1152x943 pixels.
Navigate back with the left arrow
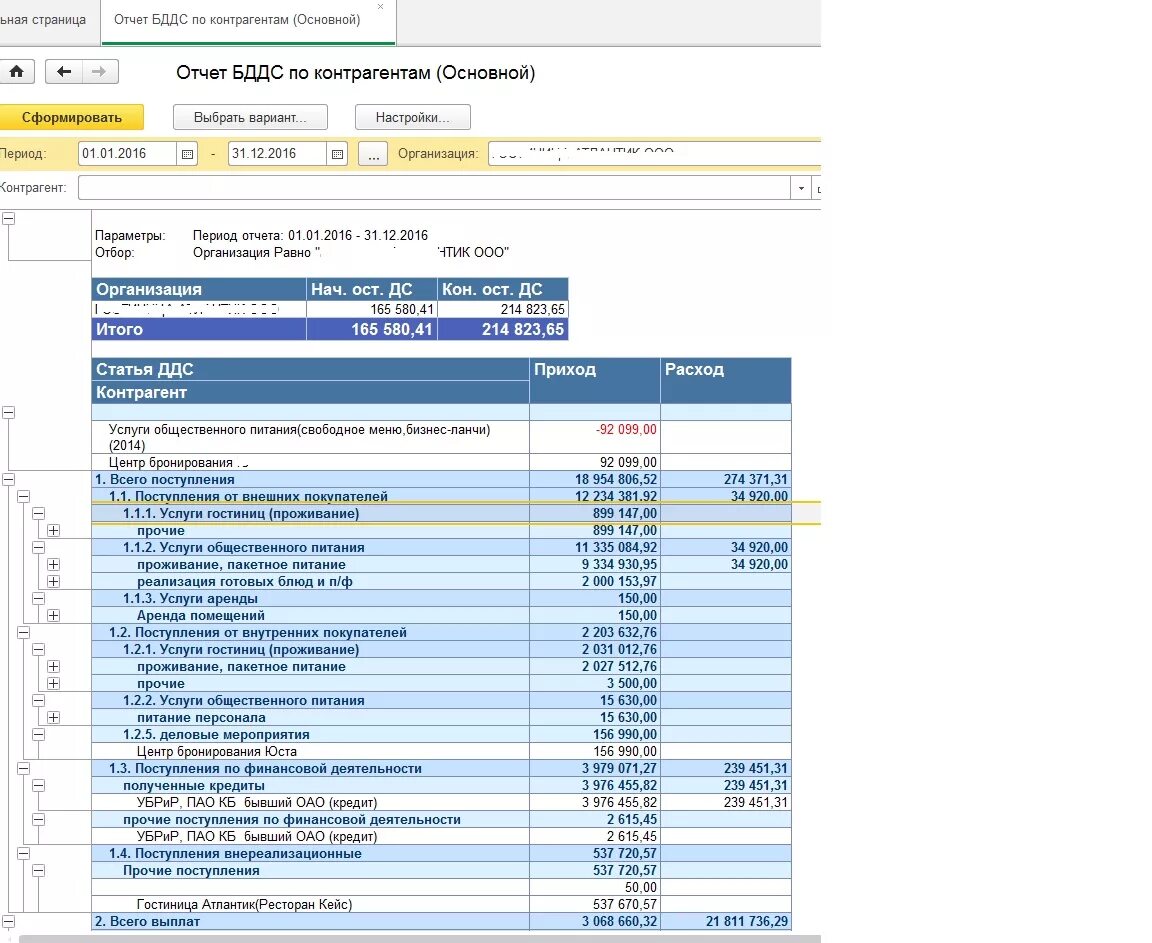coord(64,71)
